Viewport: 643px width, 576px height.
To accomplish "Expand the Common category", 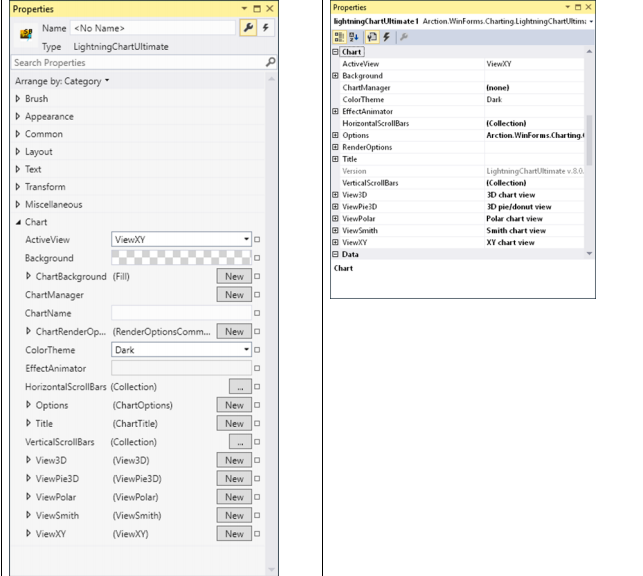I will pos(18,134).
